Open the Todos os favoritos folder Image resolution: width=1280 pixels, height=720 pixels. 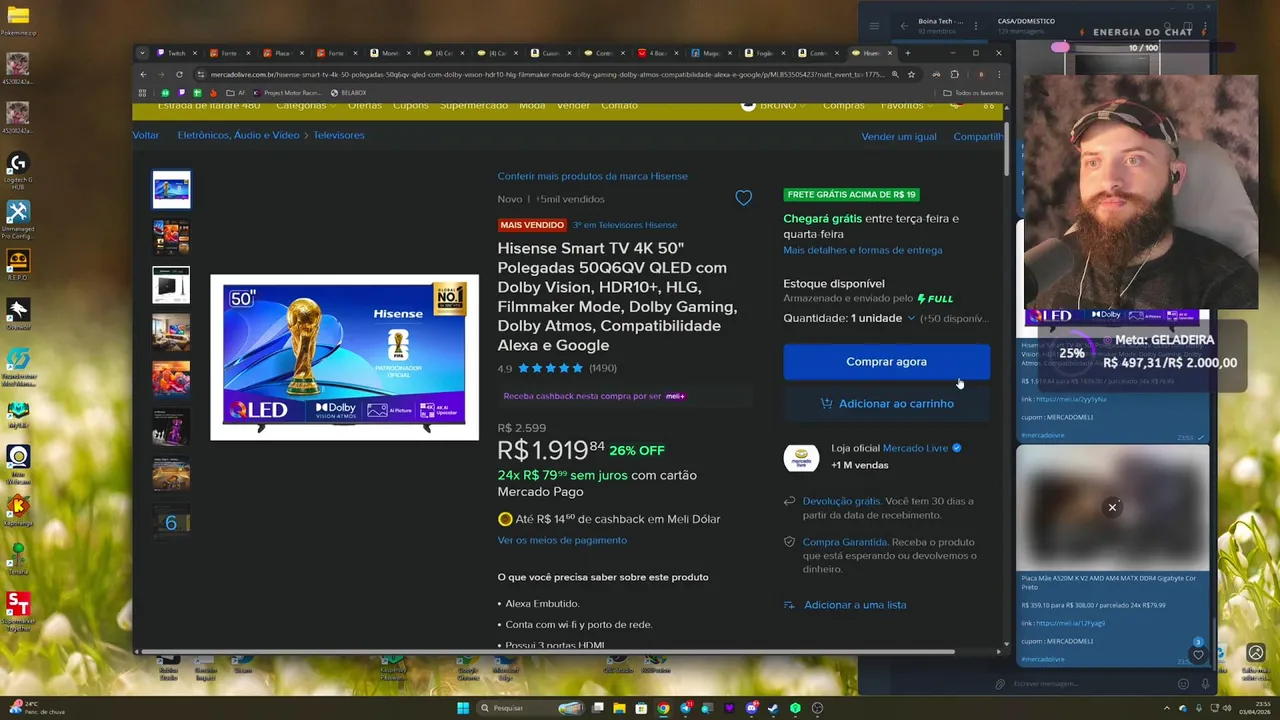pyautogui.click(x=973, y=93)
